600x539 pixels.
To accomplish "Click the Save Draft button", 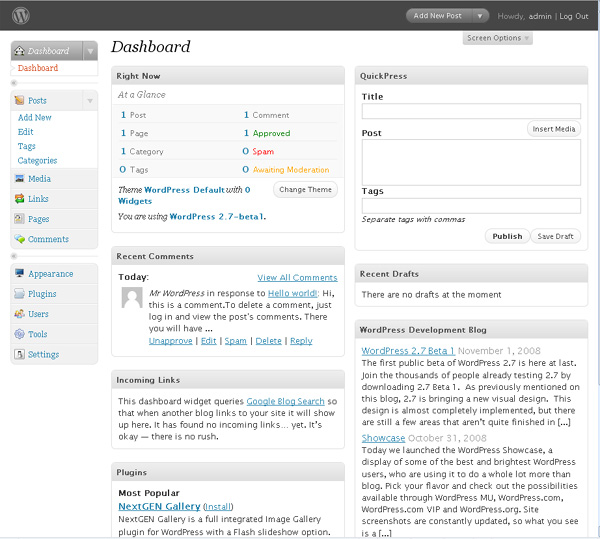I will [555, 236].
